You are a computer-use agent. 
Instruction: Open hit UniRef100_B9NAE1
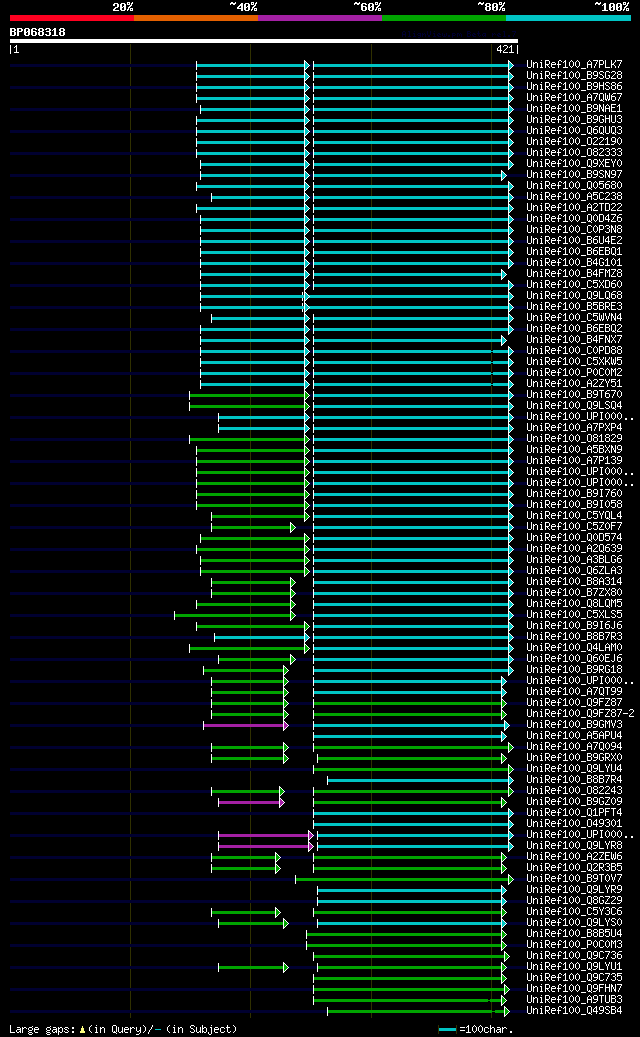574,108
